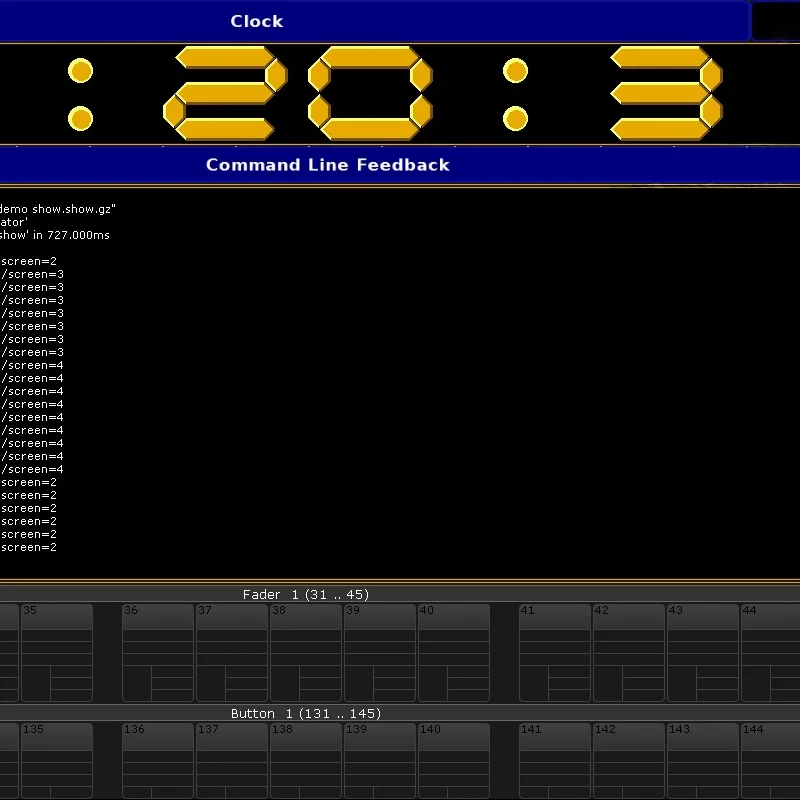Choose button executor 144
800x800 pixels.
[770, 761]
